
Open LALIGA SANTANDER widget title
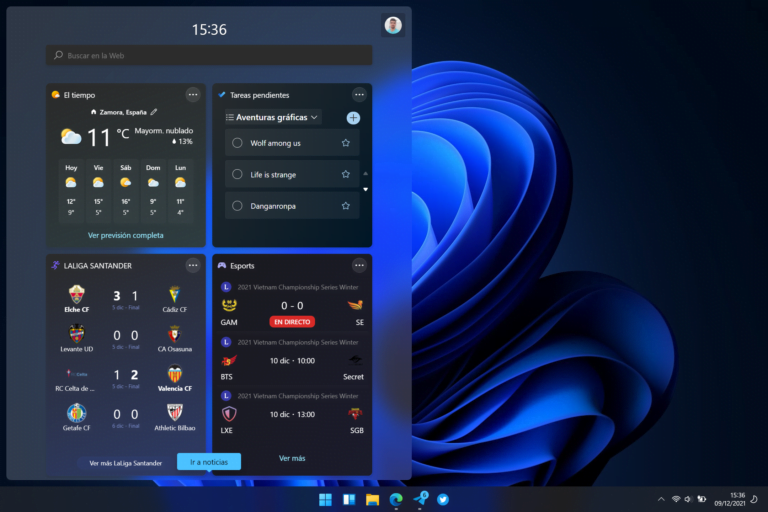click(x=97, y=266)
